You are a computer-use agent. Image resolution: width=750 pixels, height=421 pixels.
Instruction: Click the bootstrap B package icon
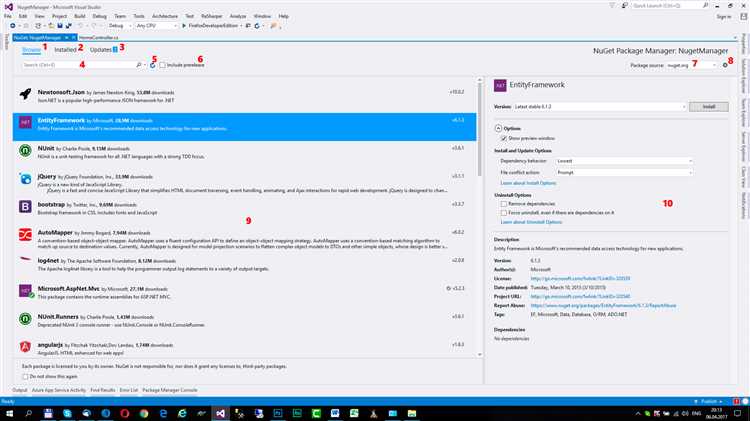(x=25, y=207)
